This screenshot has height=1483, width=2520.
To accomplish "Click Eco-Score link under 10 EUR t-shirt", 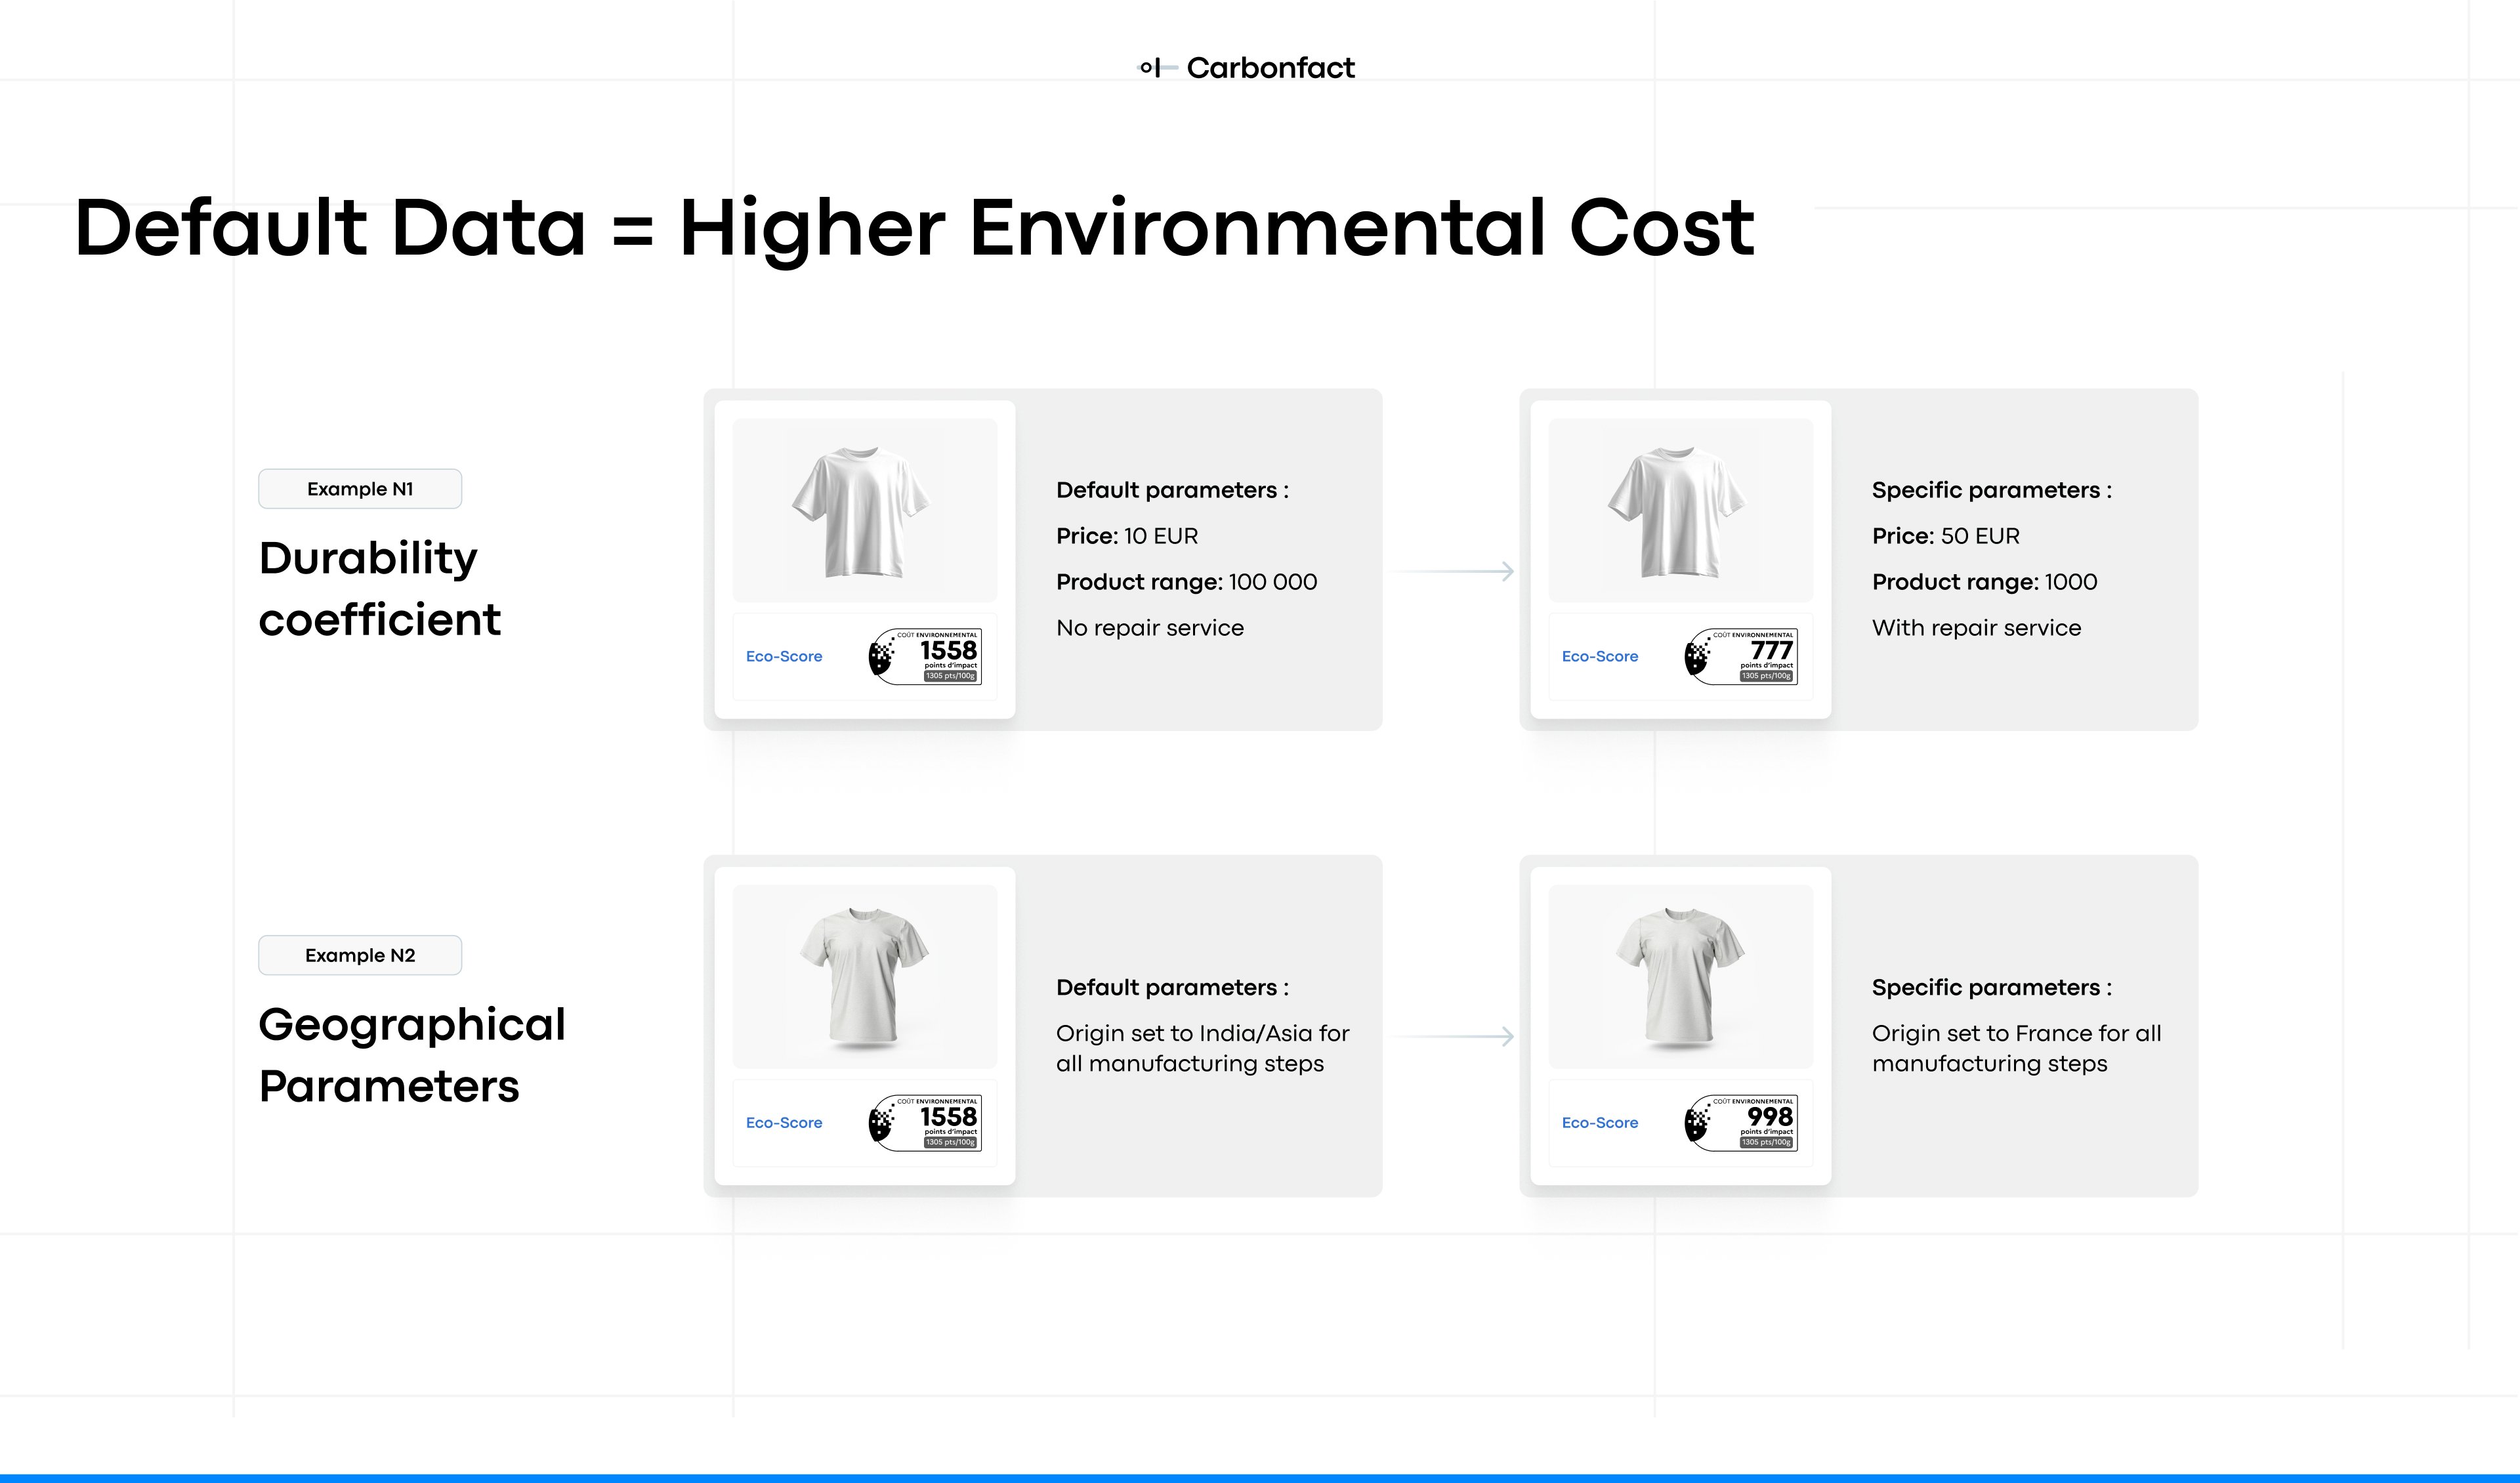I will (x=784, y=656).
